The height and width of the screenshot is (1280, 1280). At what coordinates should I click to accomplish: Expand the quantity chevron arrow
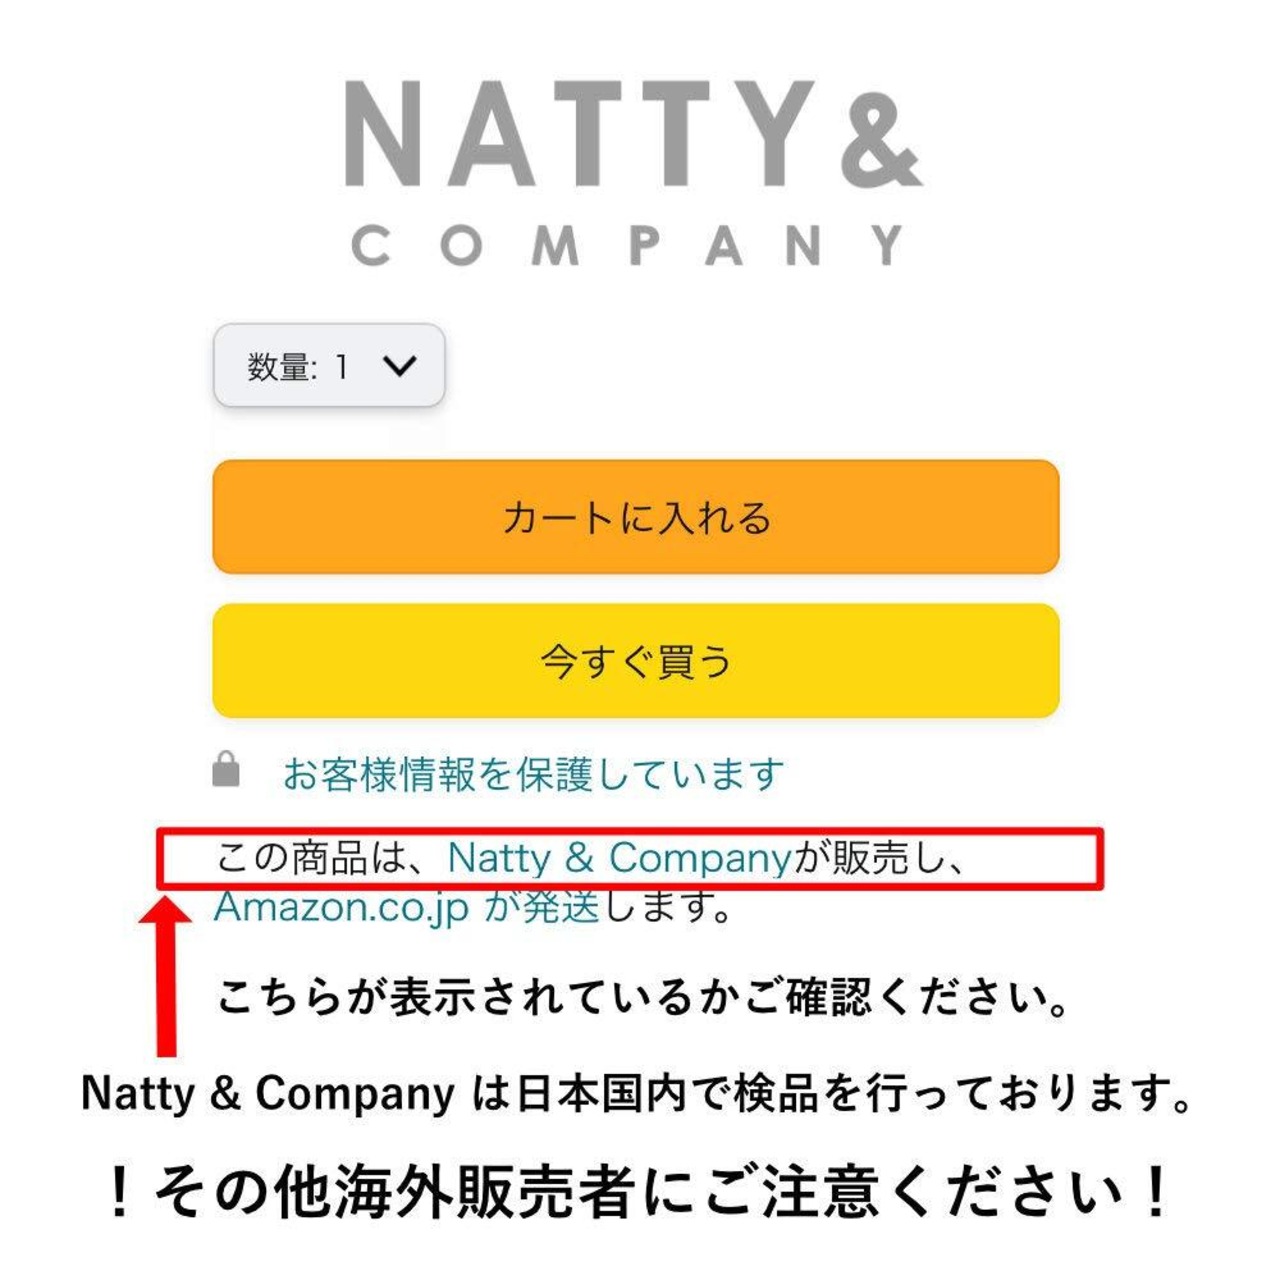pyautogui.click(x=399, y=366)
